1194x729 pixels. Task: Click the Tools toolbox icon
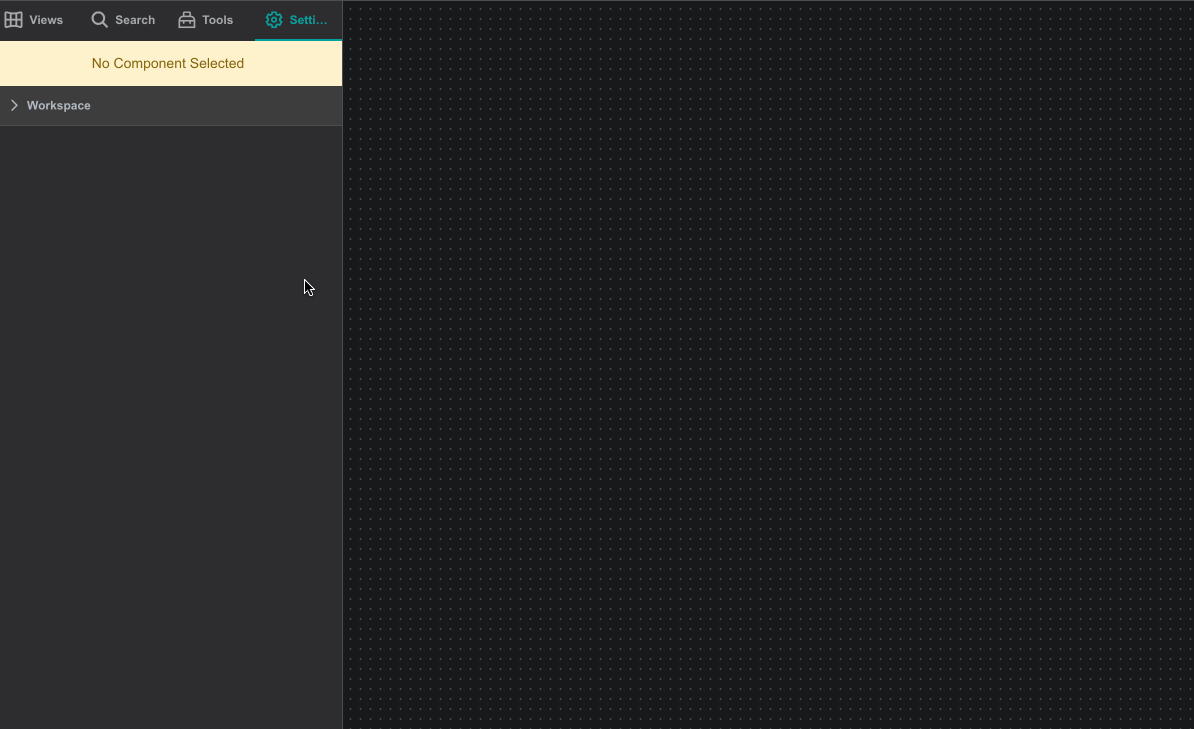(x=187, y=20)
